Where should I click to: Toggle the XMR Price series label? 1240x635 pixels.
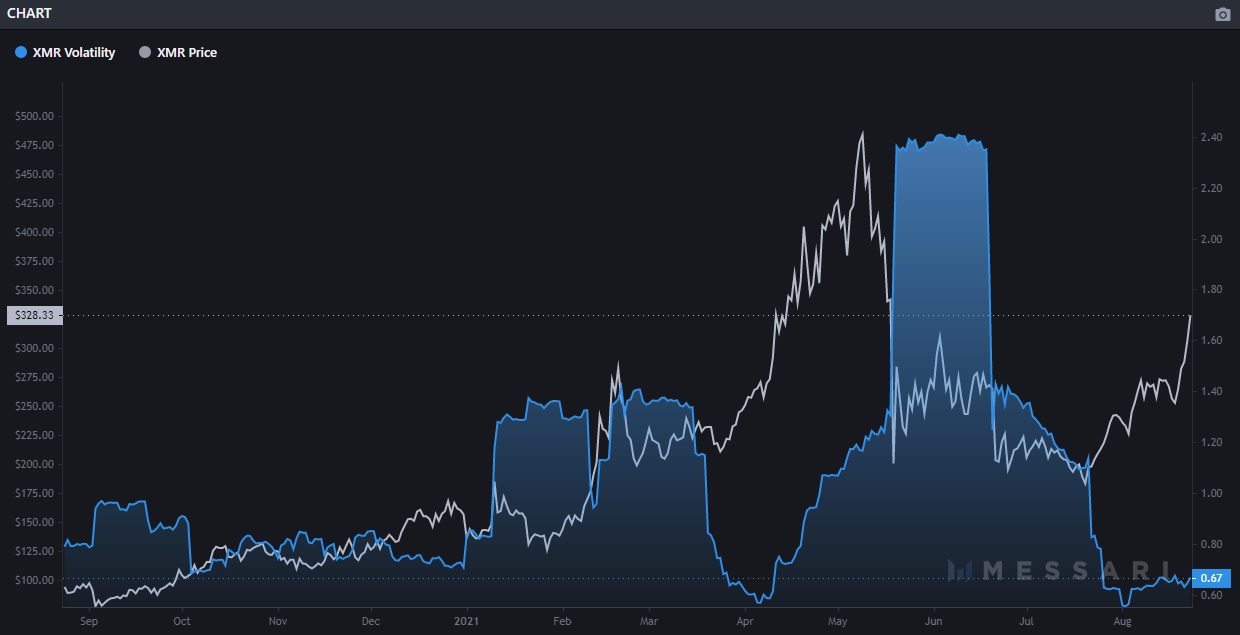187,52
